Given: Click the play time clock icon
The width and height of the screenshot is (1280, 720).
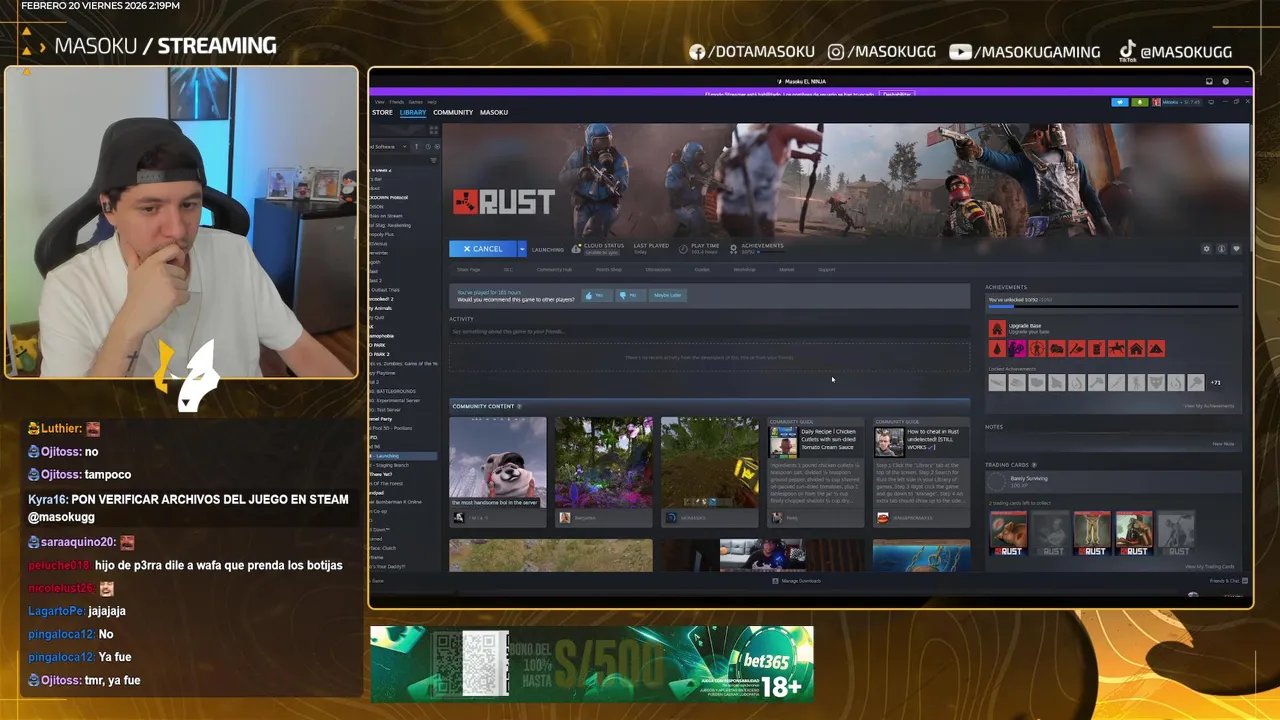Looking at the screenshot, I should click(x=683, y=249).
